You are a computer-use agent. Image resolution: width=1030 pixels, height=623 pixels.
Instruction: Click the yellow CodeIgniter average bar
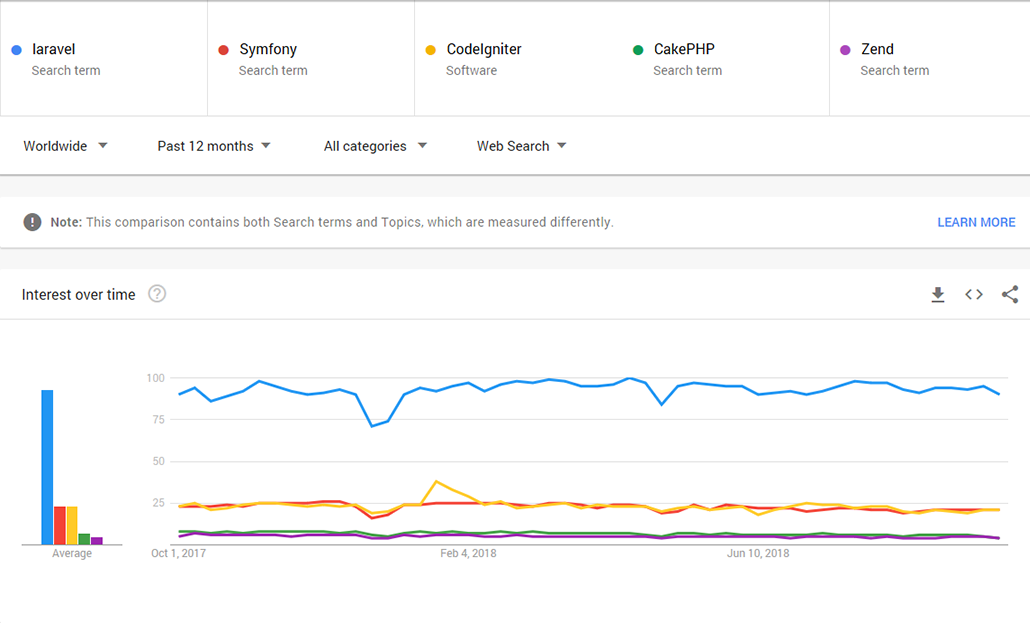point(72,525)
